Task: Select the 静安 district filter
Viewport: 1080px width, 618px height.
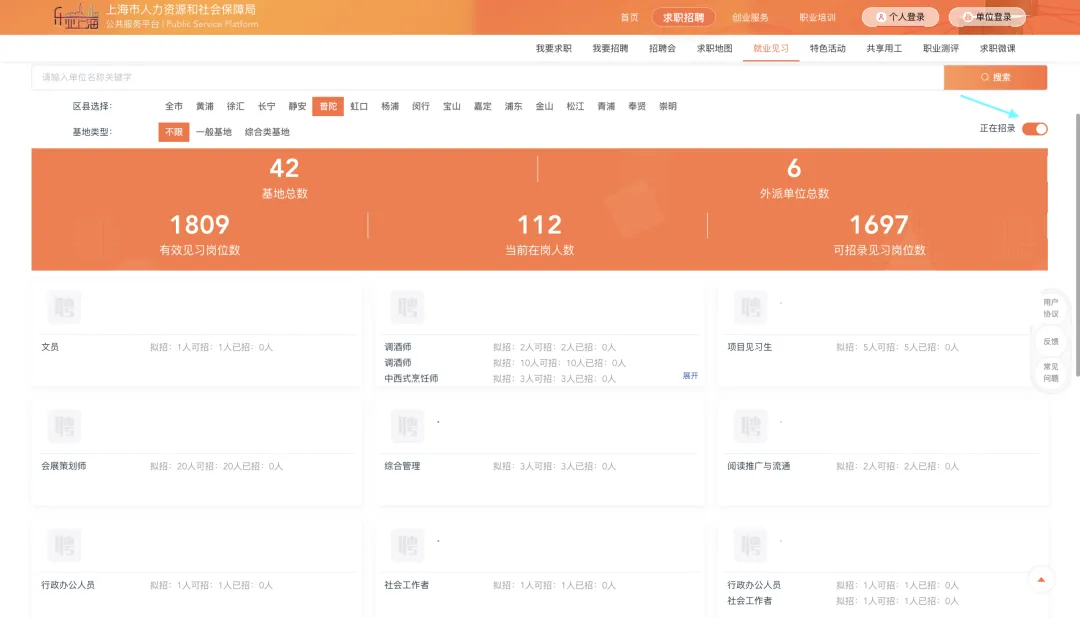Action: pos(298,106)
